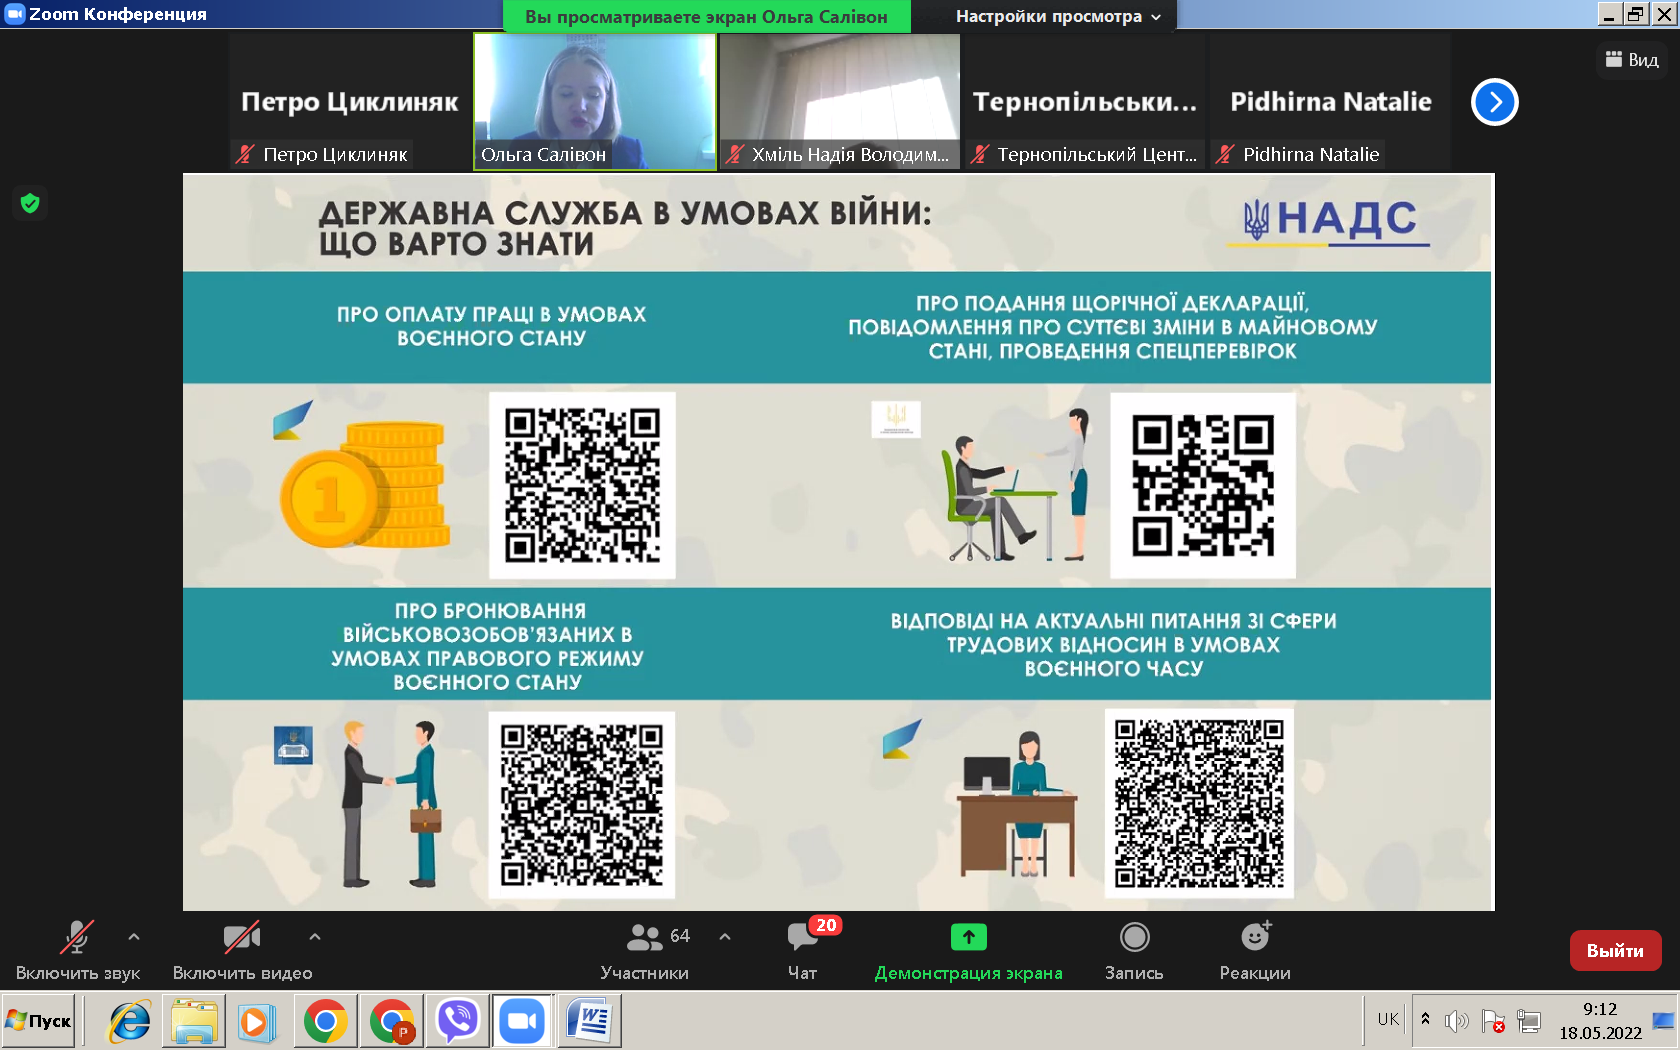The height and width of the screenshot is (1050, 1680).
Task: Open Реакции reactions menu
Action: coord(1255,950)
